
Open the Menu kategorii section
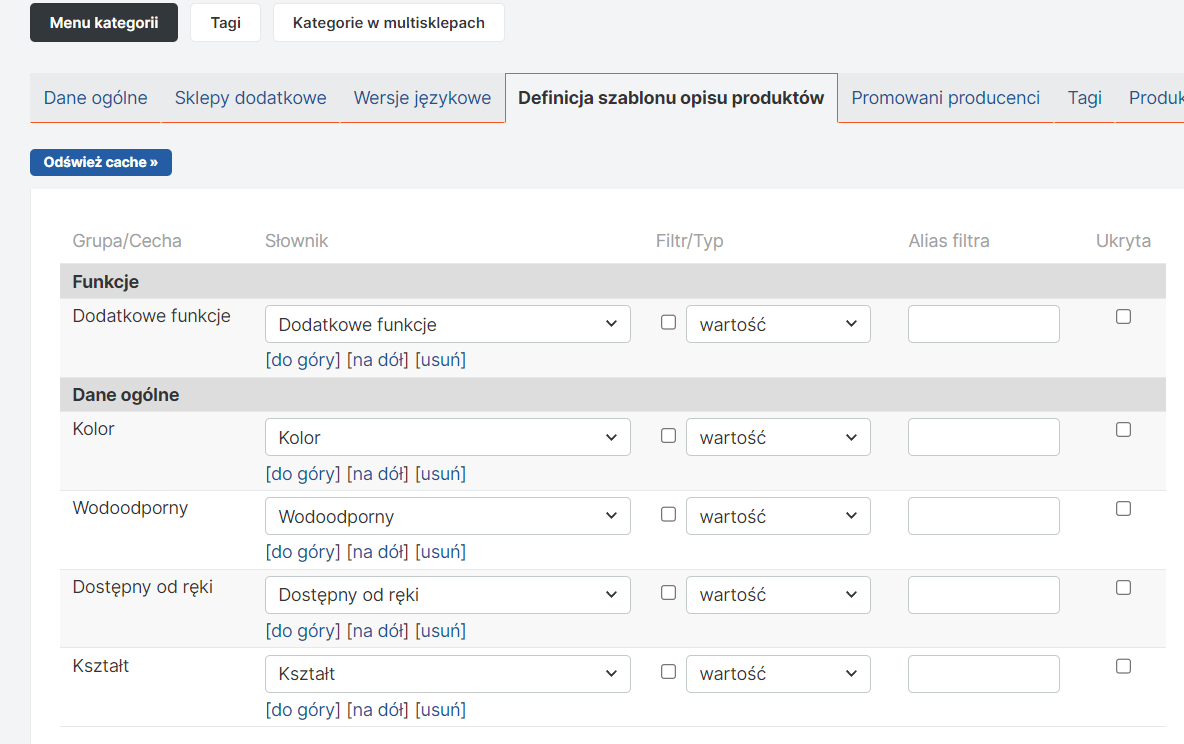pos(104,23)
